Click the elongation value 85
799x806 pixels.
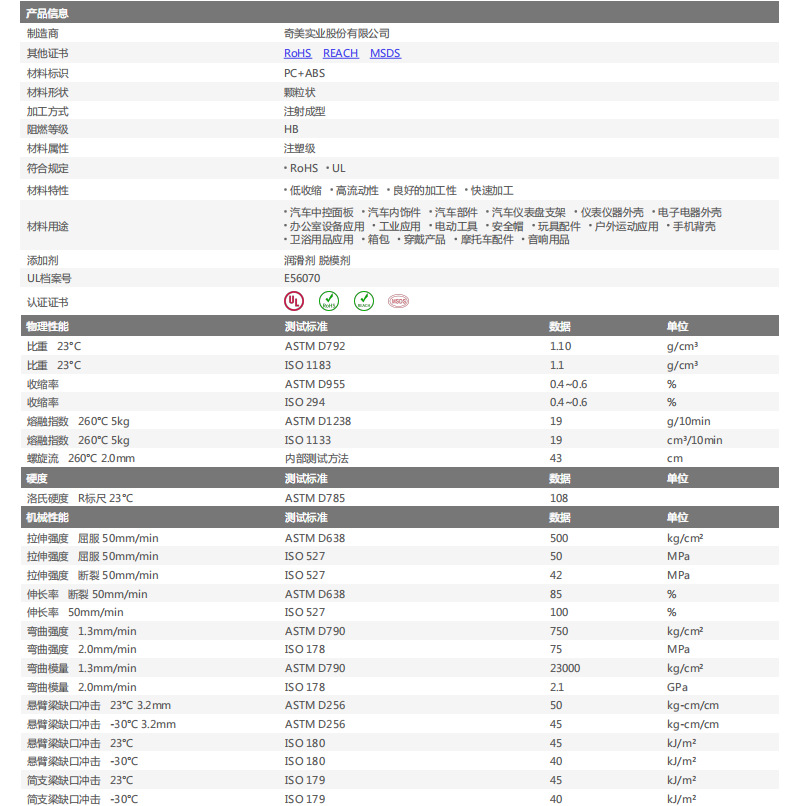556,595
